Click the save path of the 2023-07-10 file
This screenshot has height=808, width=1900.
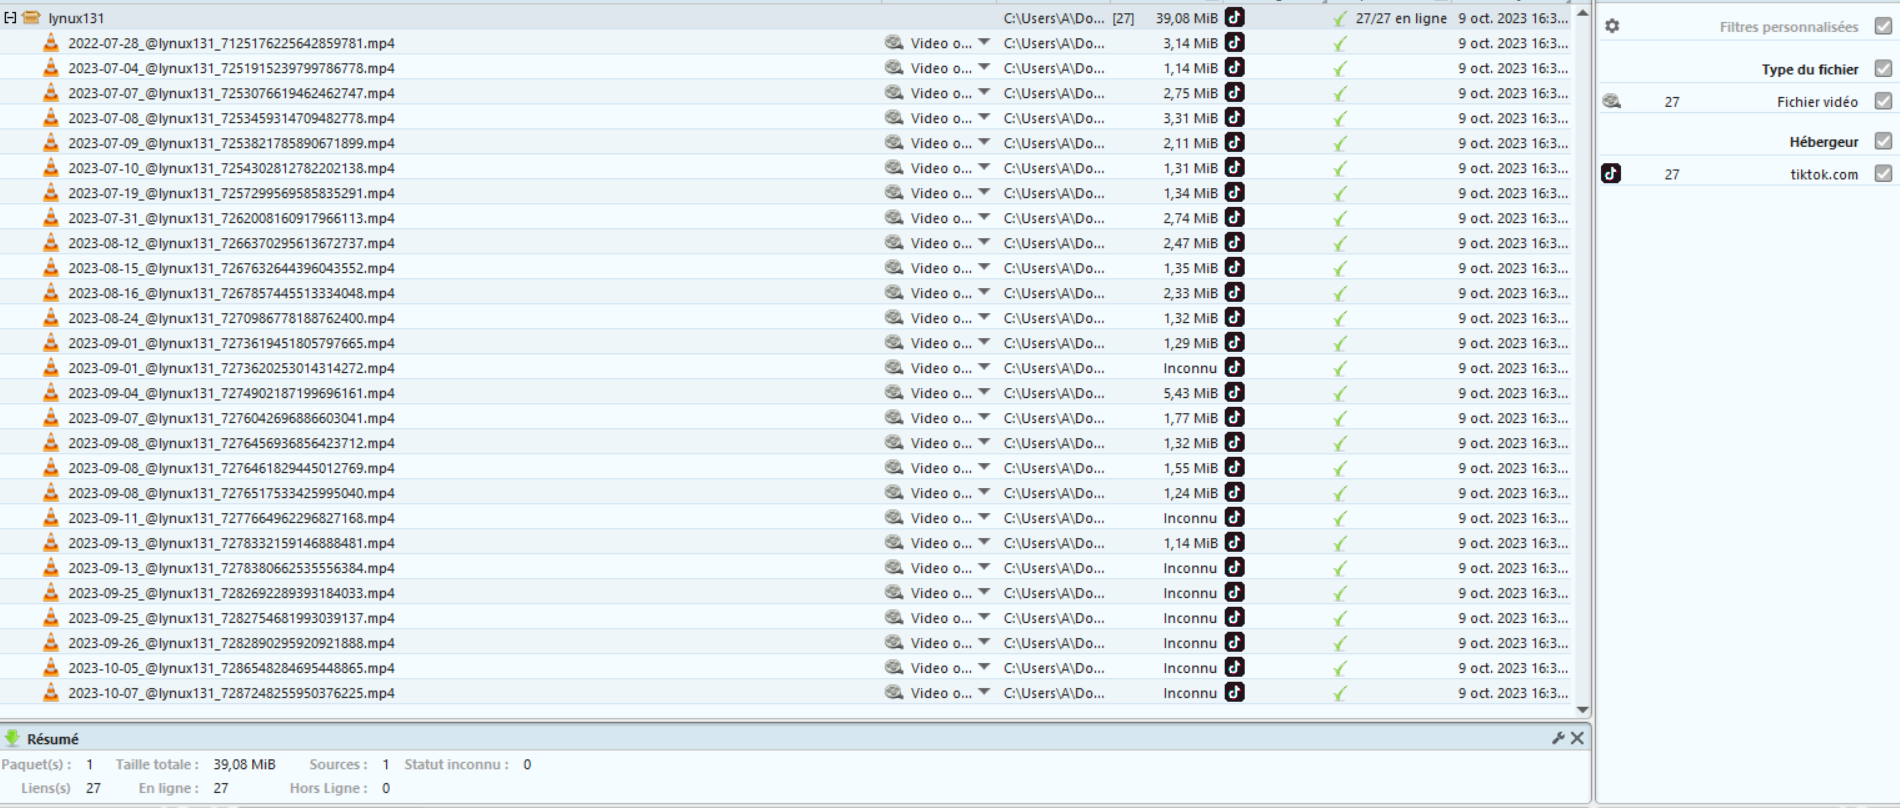(x=1054, y=168)
